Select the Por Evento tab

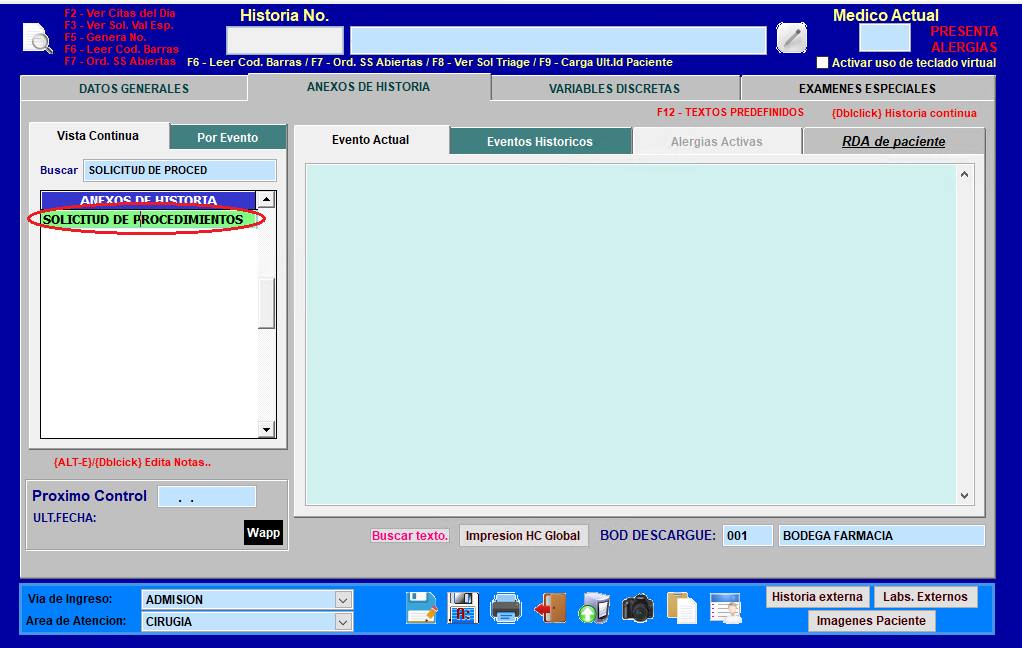[227, 138]
